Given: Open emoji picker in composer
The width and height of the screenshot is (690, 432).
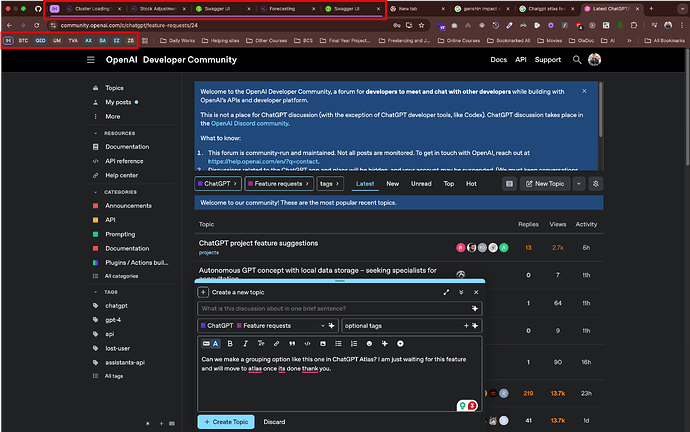Looking at the screenshot, I should tap(369, 344).
